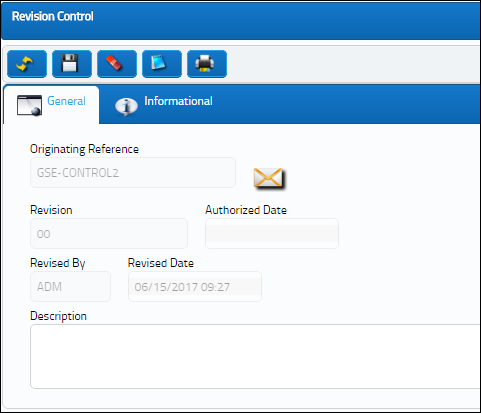The width and height of the screenshot is (481, 413).
Task: Select the General tab label
Action: pyautogui.click(x=66, y=101)
